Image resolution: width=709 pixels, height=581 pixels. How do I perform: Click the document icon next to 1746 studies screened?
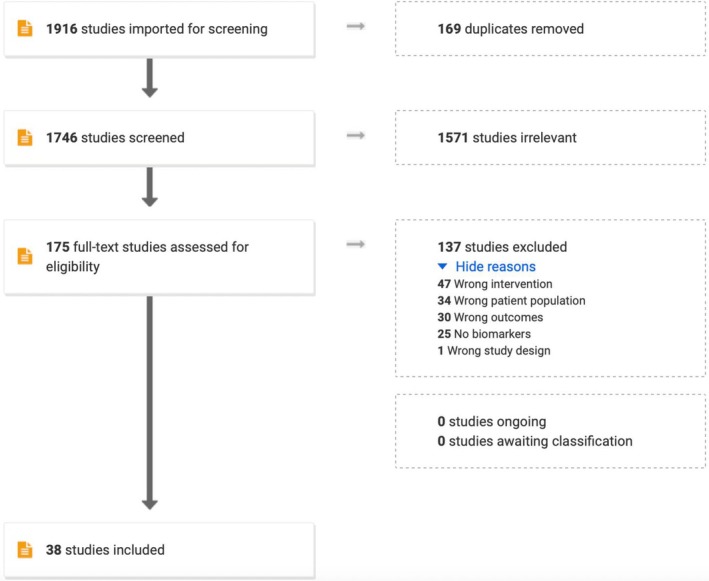[x=25, y=137]
